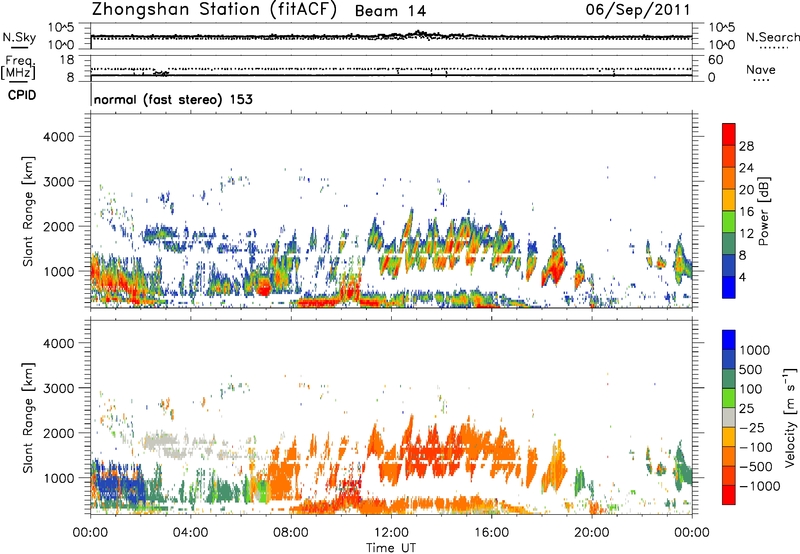Click the 04:00 time axis label

(191, 533)
